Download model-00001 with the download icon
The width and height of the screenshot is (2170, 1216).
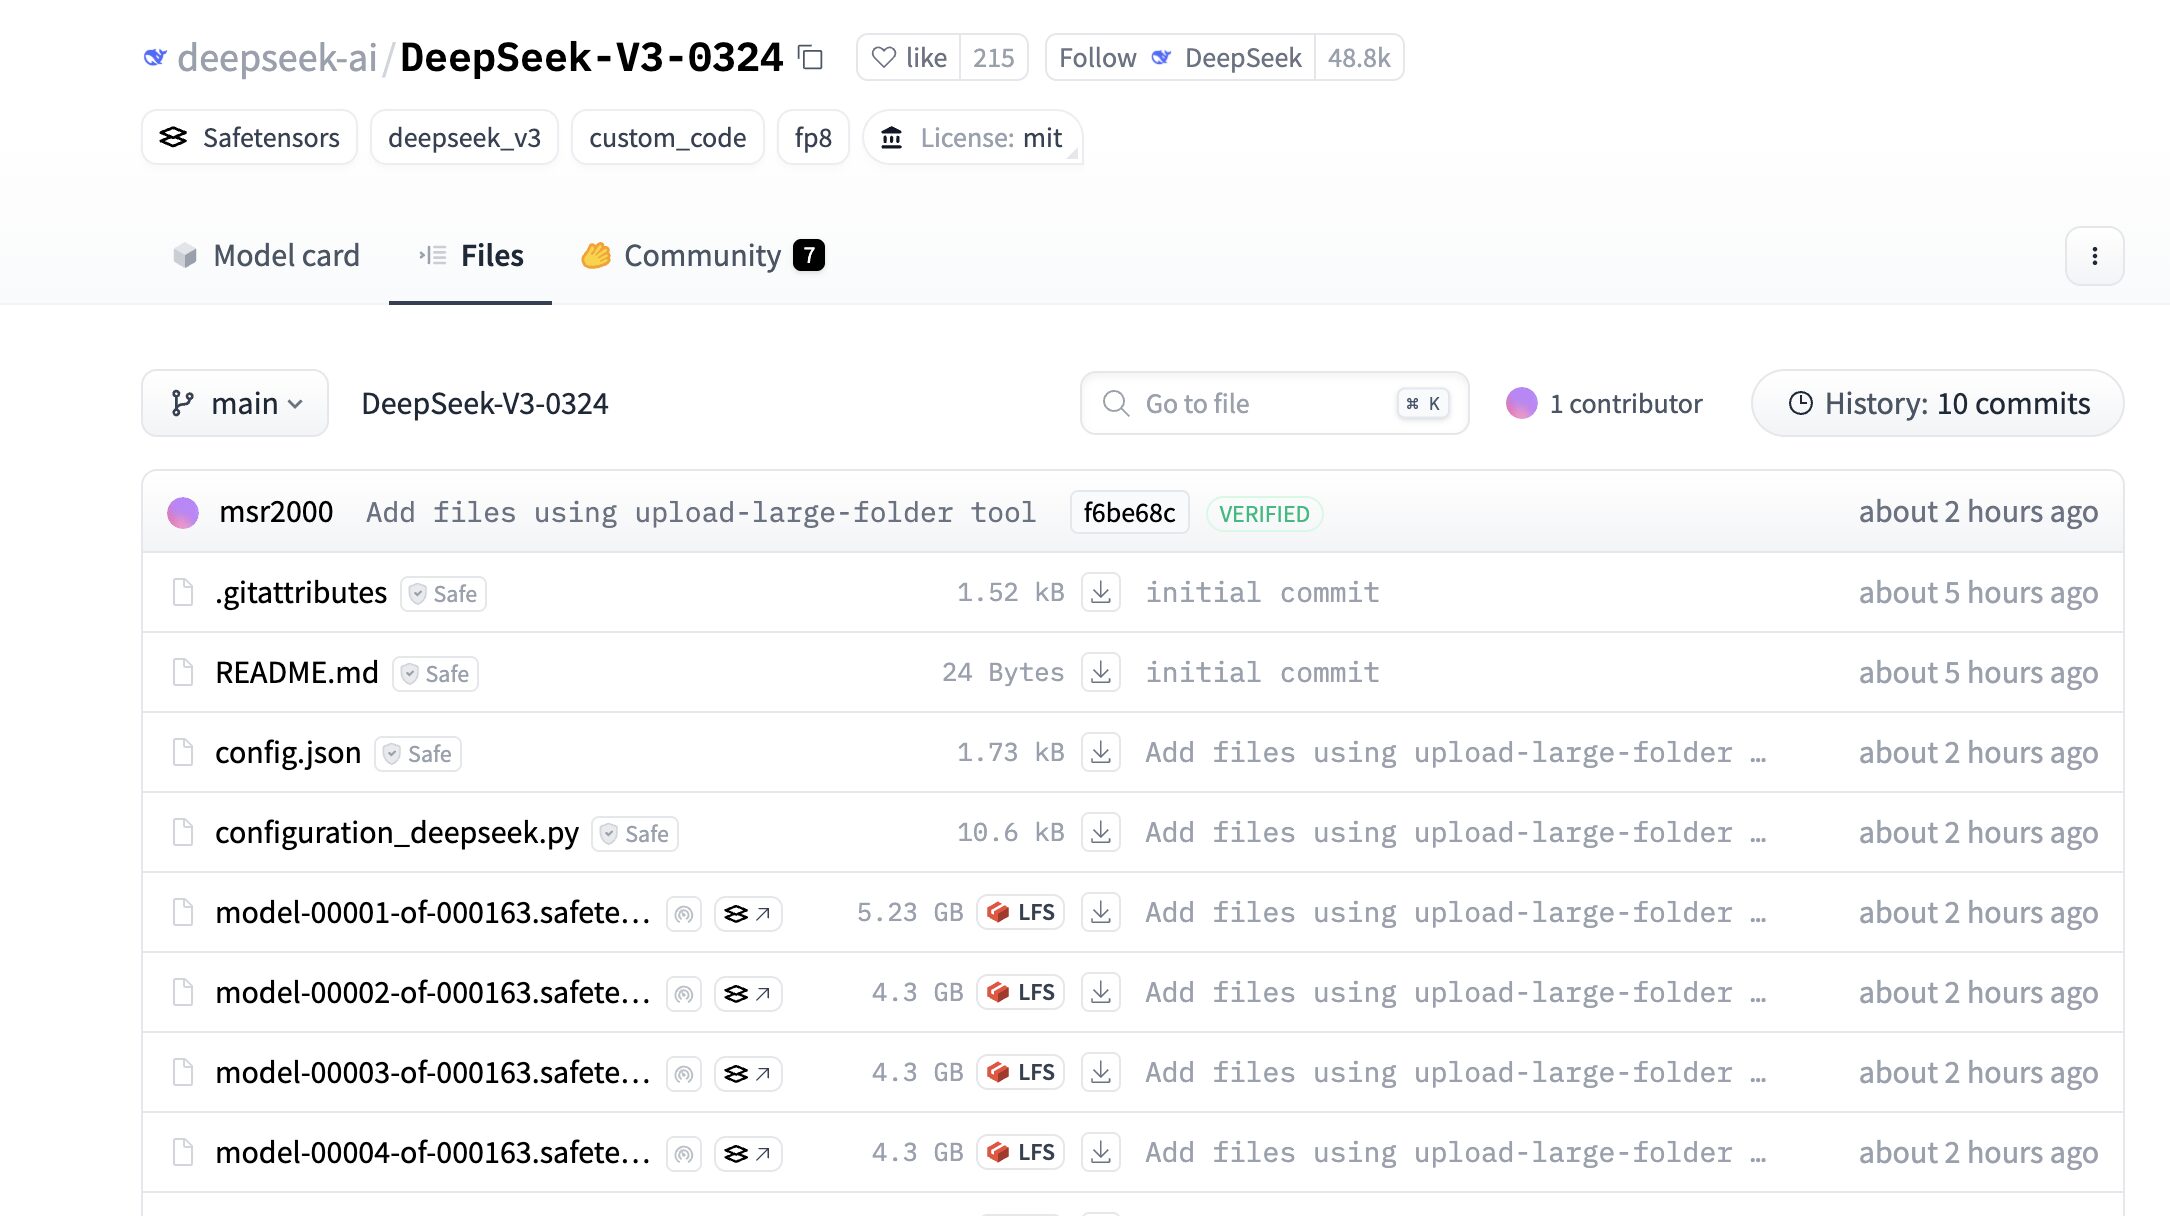coord(1100,912)
